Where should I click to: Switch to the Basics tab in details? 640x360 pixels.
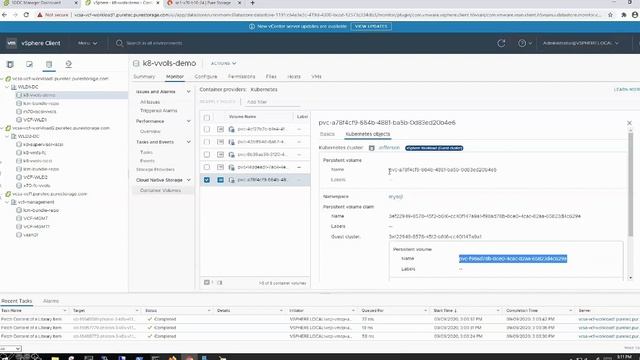[327, 134]
